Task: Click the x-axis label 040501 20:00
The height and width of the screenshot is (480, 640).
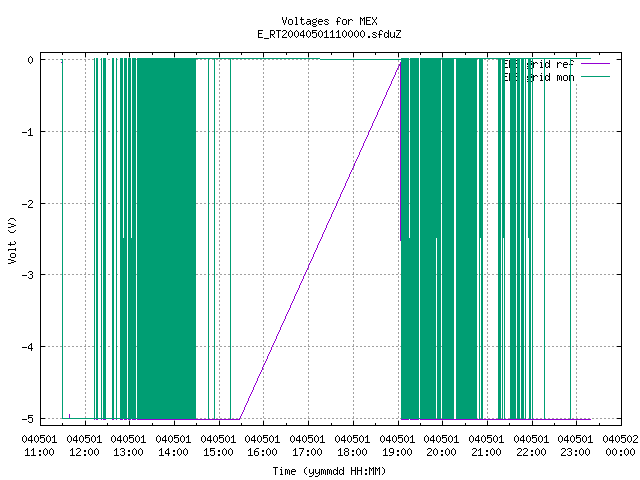Action: [x=441, y=446]
